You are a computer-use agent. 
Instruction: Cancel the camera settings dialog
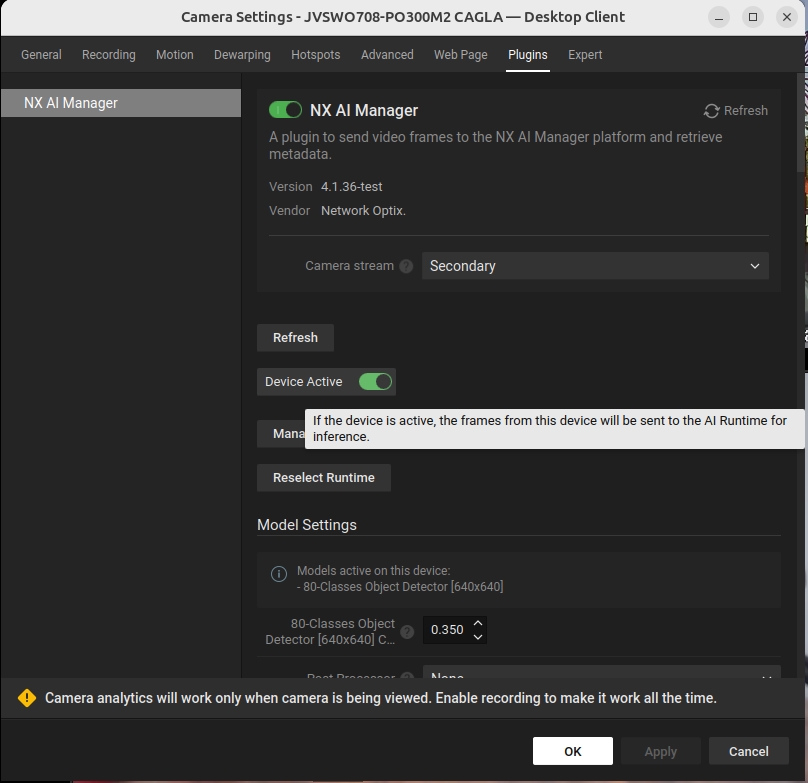coord(748,751)
